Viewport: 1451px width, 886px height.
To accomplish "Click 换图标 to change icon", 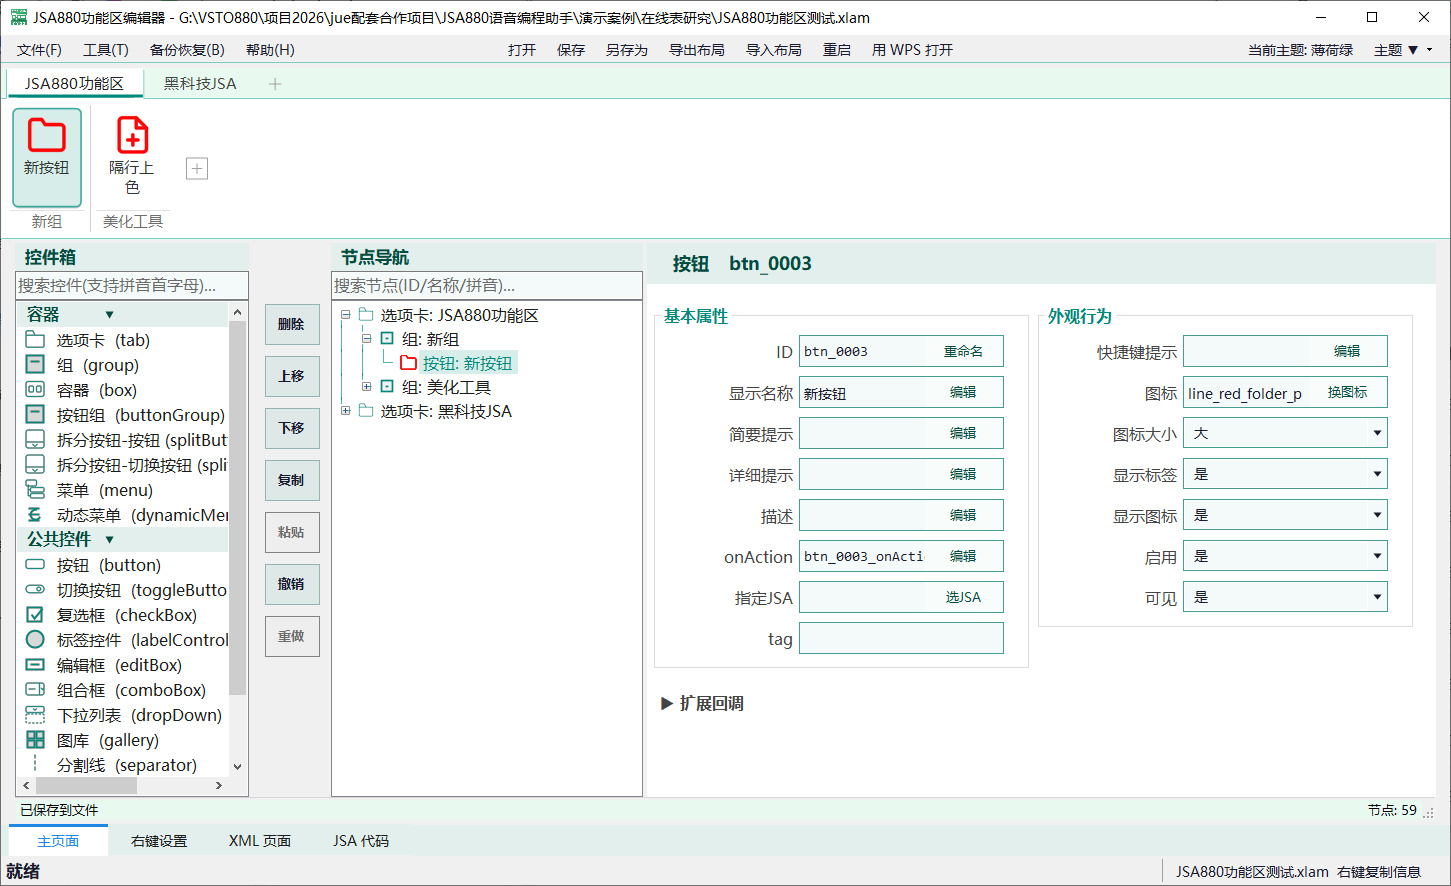I will tap(1347, 392).
